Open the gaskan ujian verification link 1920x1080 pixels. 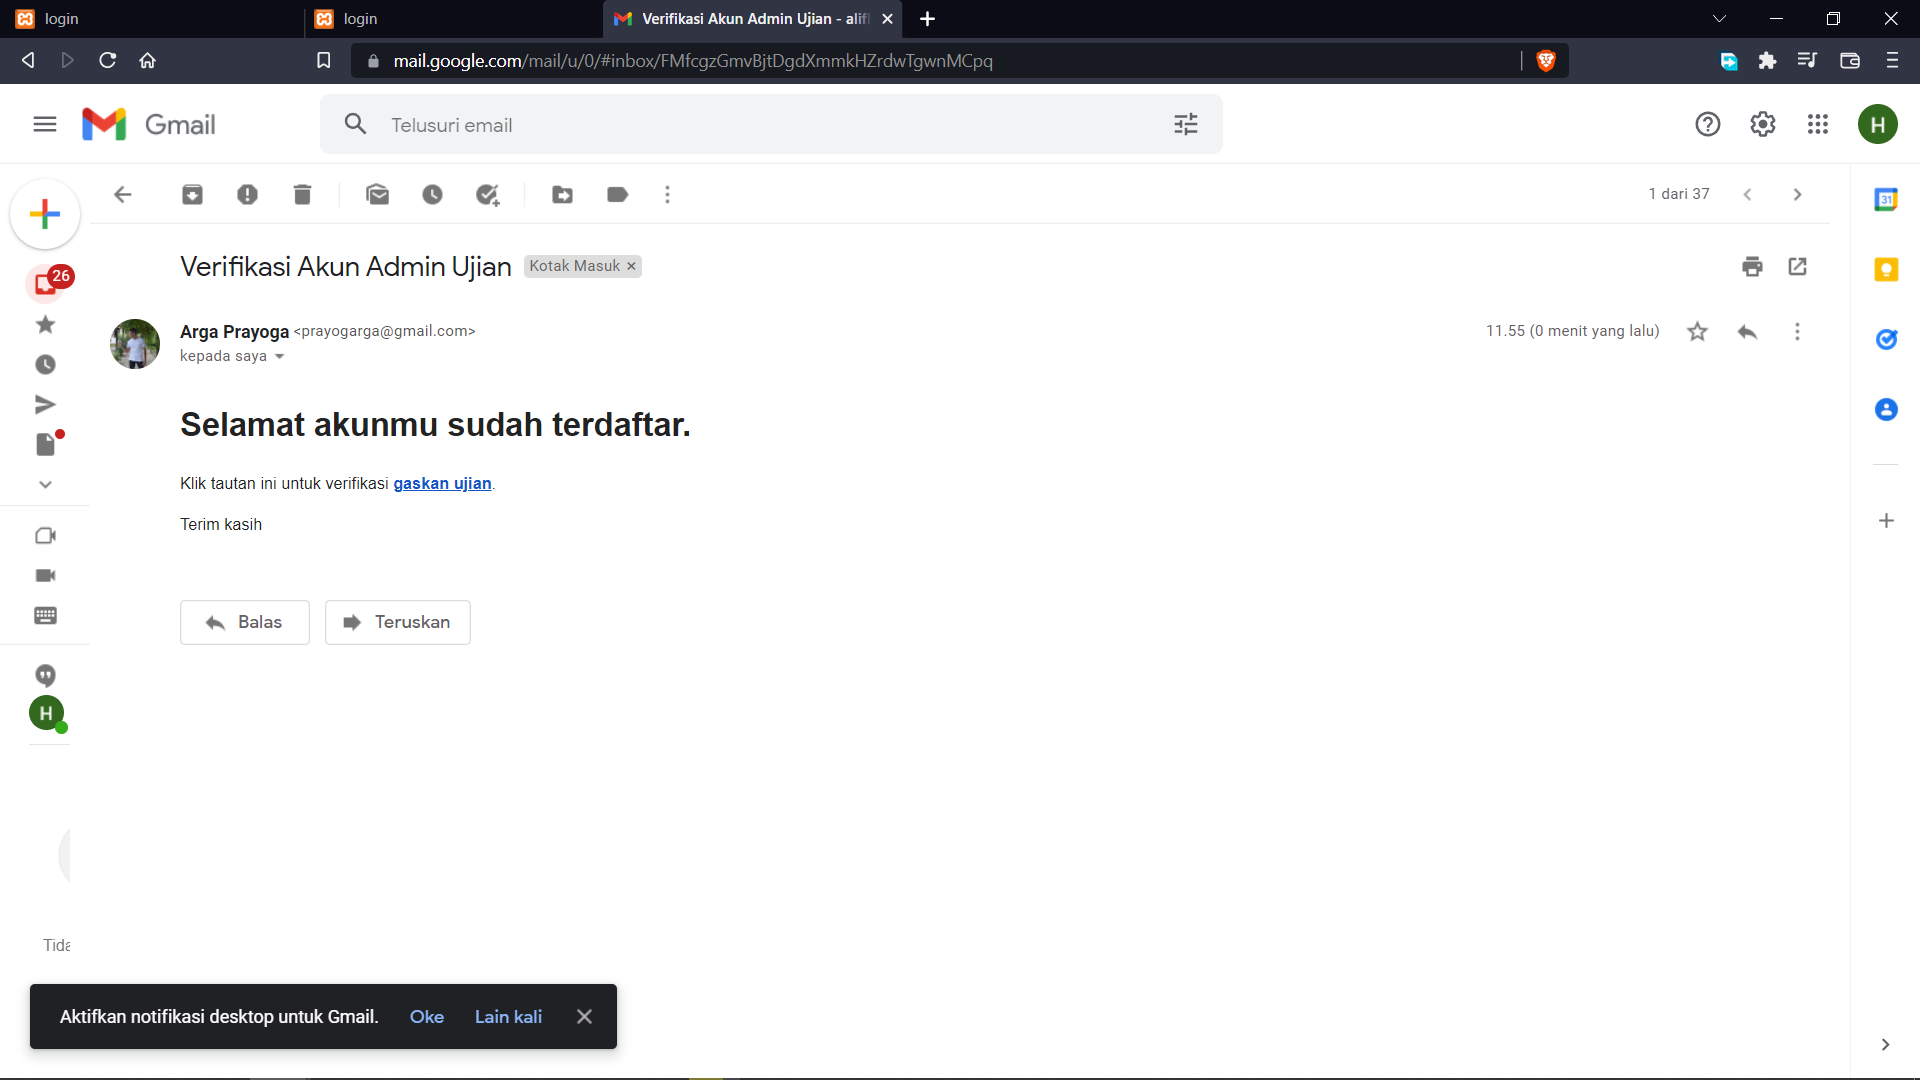pos(442,484)
